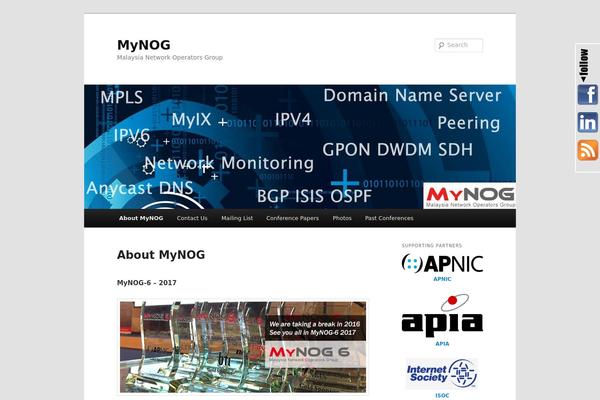Click the search magnifier icon
The width and height of the screenshot is (600, 400).
pos(441,45)
